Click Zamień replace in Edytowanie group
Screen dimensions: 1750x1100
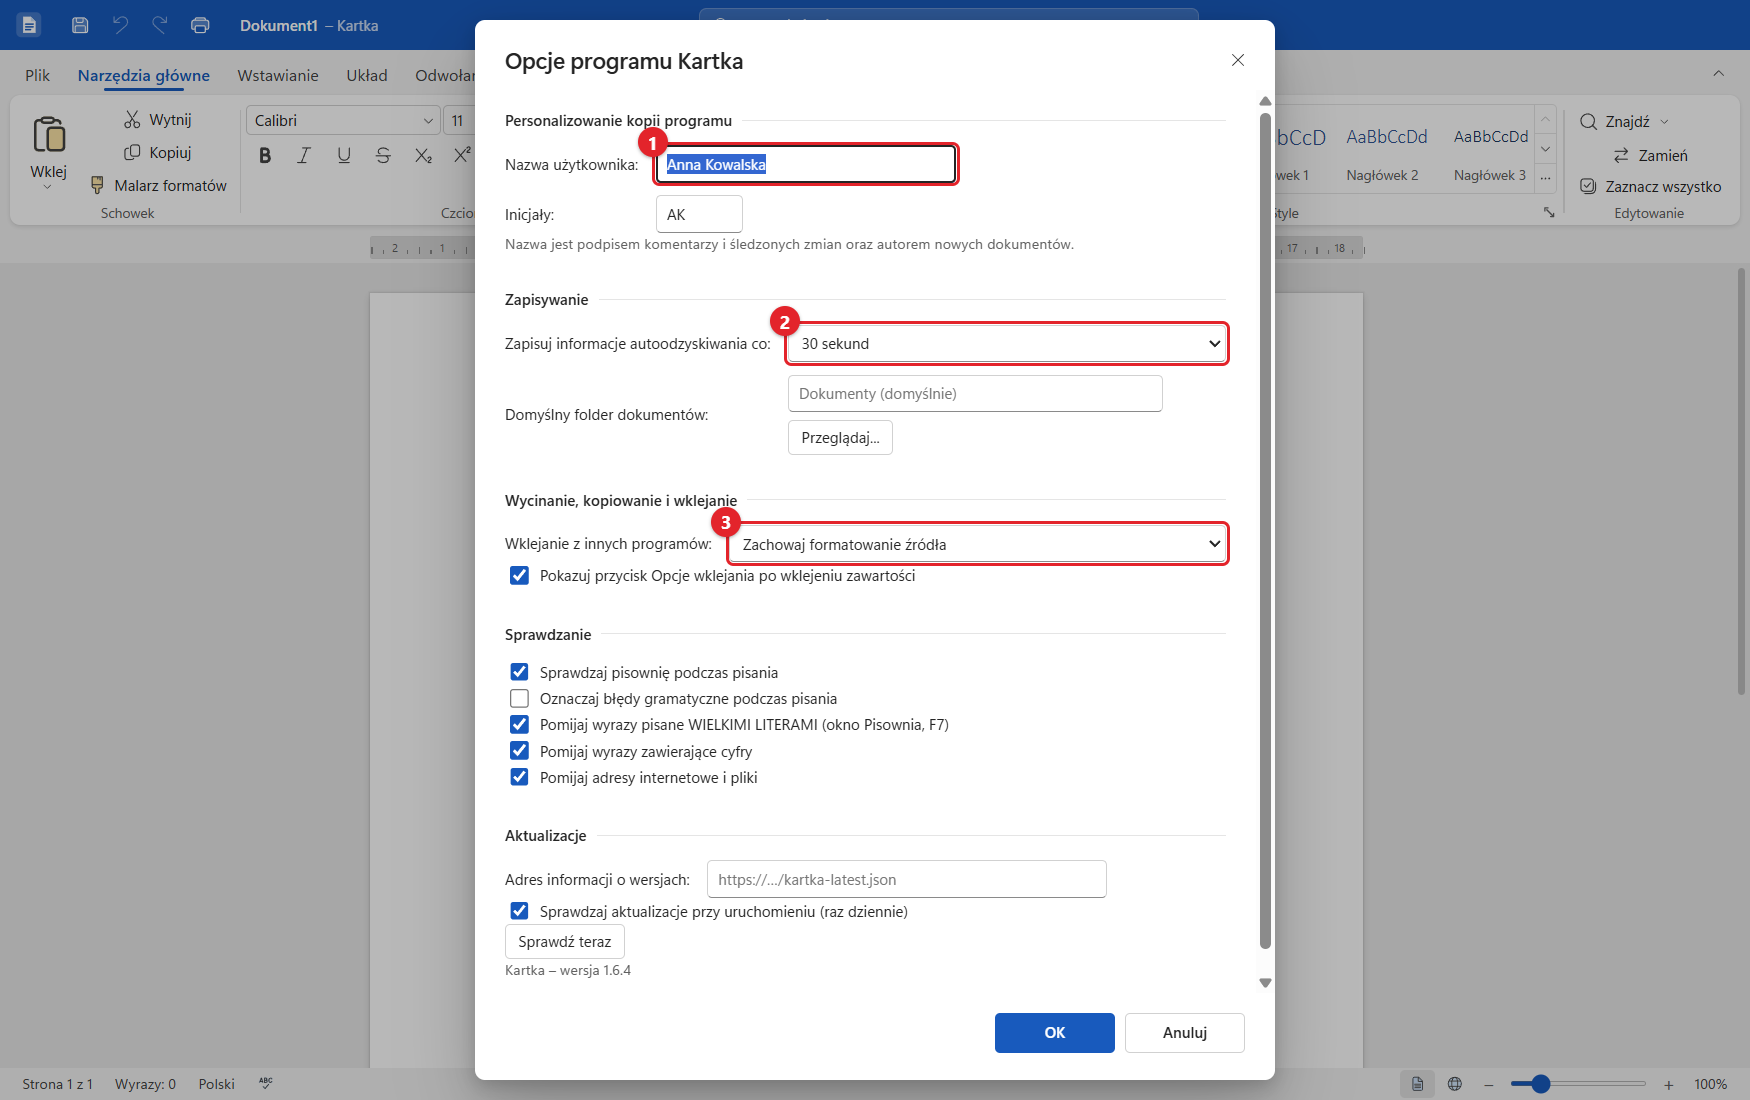[x=1650, y=155]
